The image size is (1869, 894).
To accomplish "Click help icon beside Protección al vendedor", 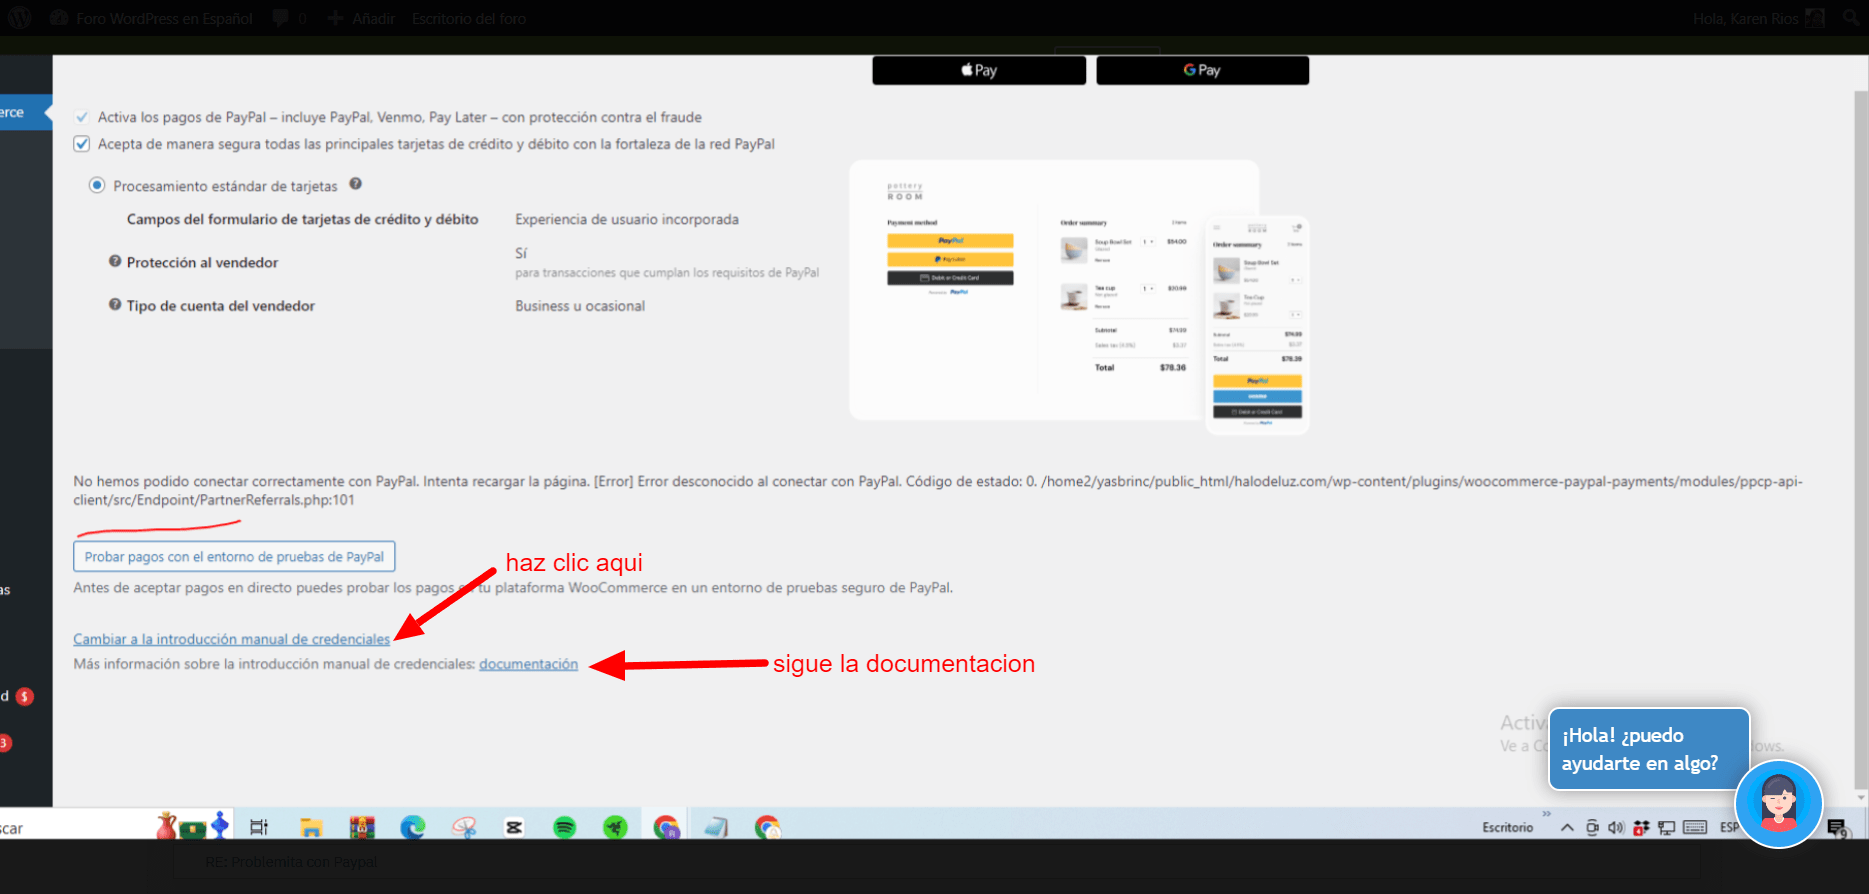I will tap(115, 261).
